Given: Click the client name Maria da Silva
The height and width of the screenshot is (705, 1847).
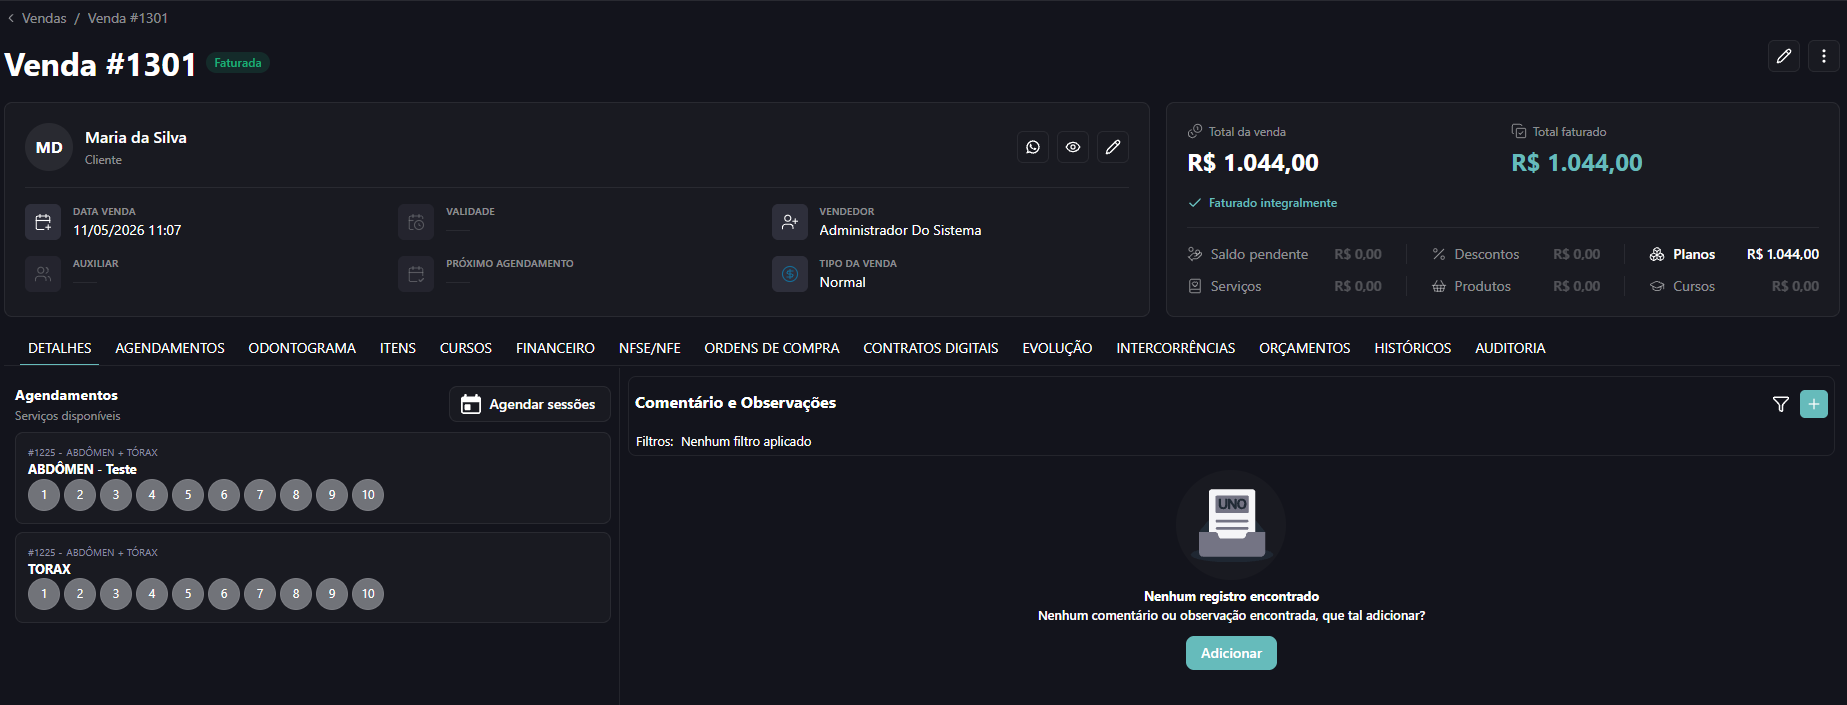Looking at the screenshot, I should click(x=136, y=138).
